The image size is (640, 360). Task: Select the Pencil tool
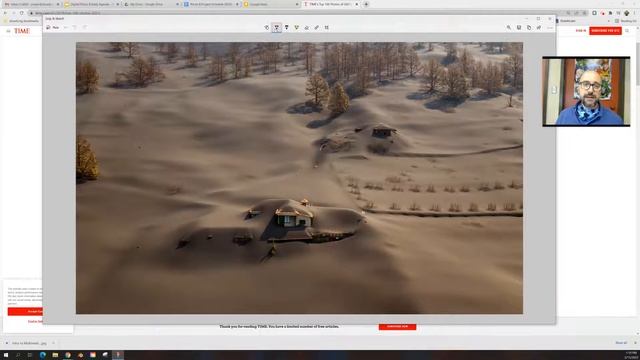(x=287, y=27)
